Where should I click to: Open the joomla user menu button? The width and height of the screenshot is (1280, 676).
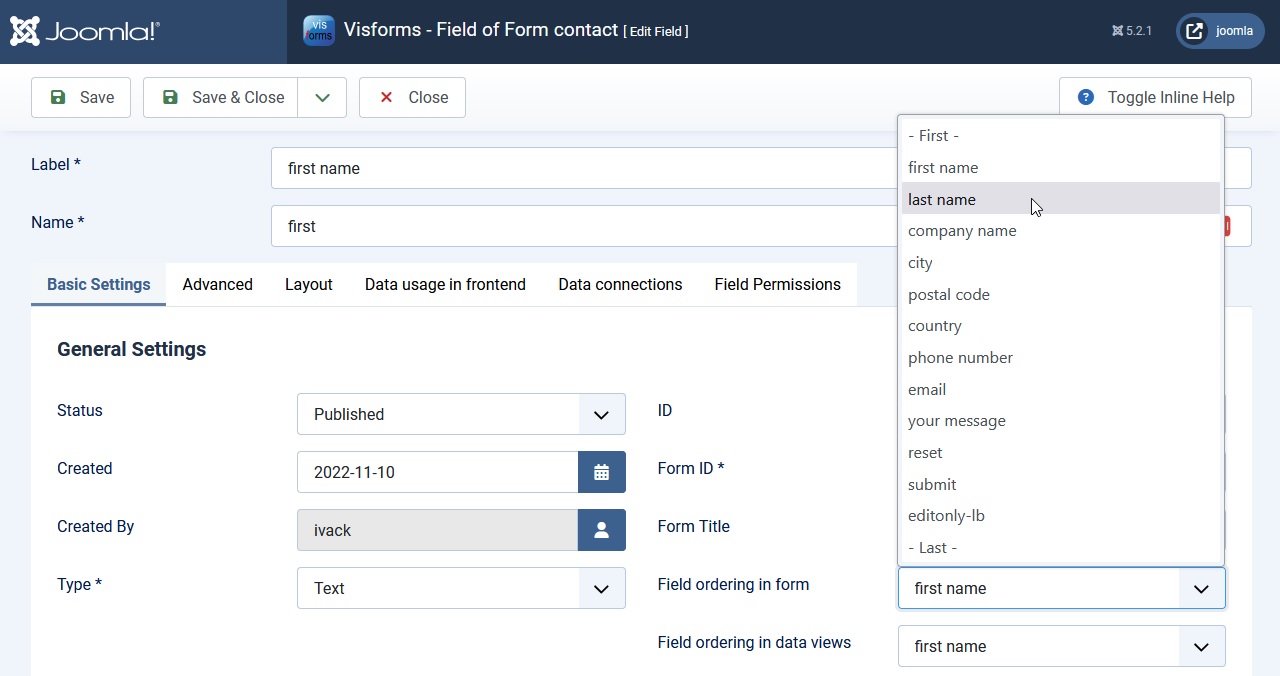[1220, 31]
